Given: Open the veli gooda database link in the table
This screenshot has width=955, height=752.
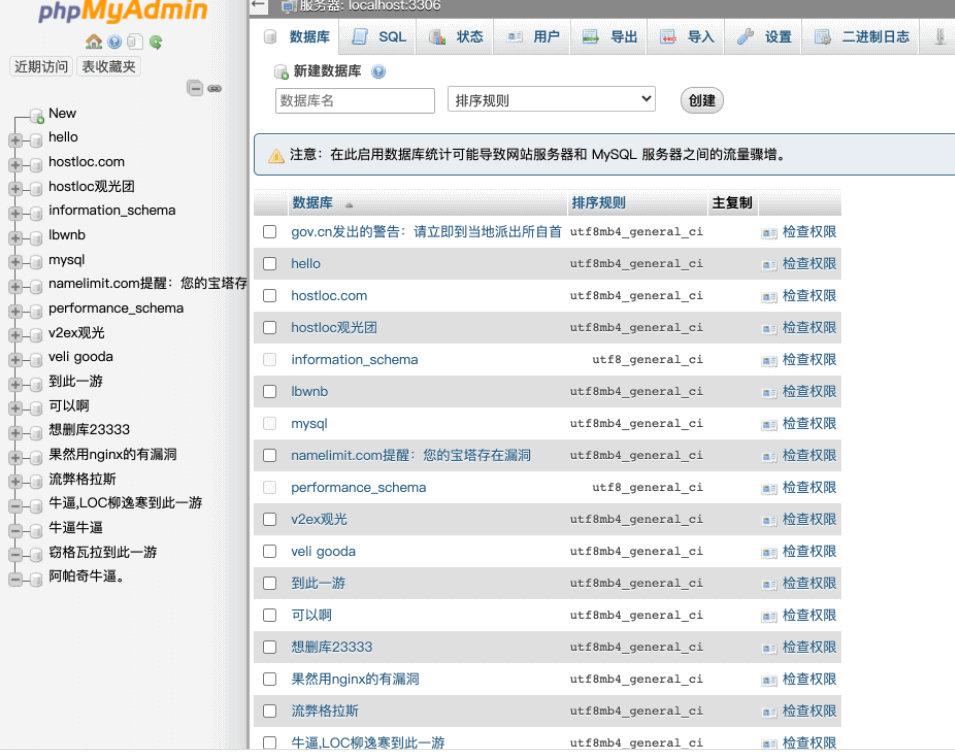Looking at the screenshot, I should [x=323, y=552].
